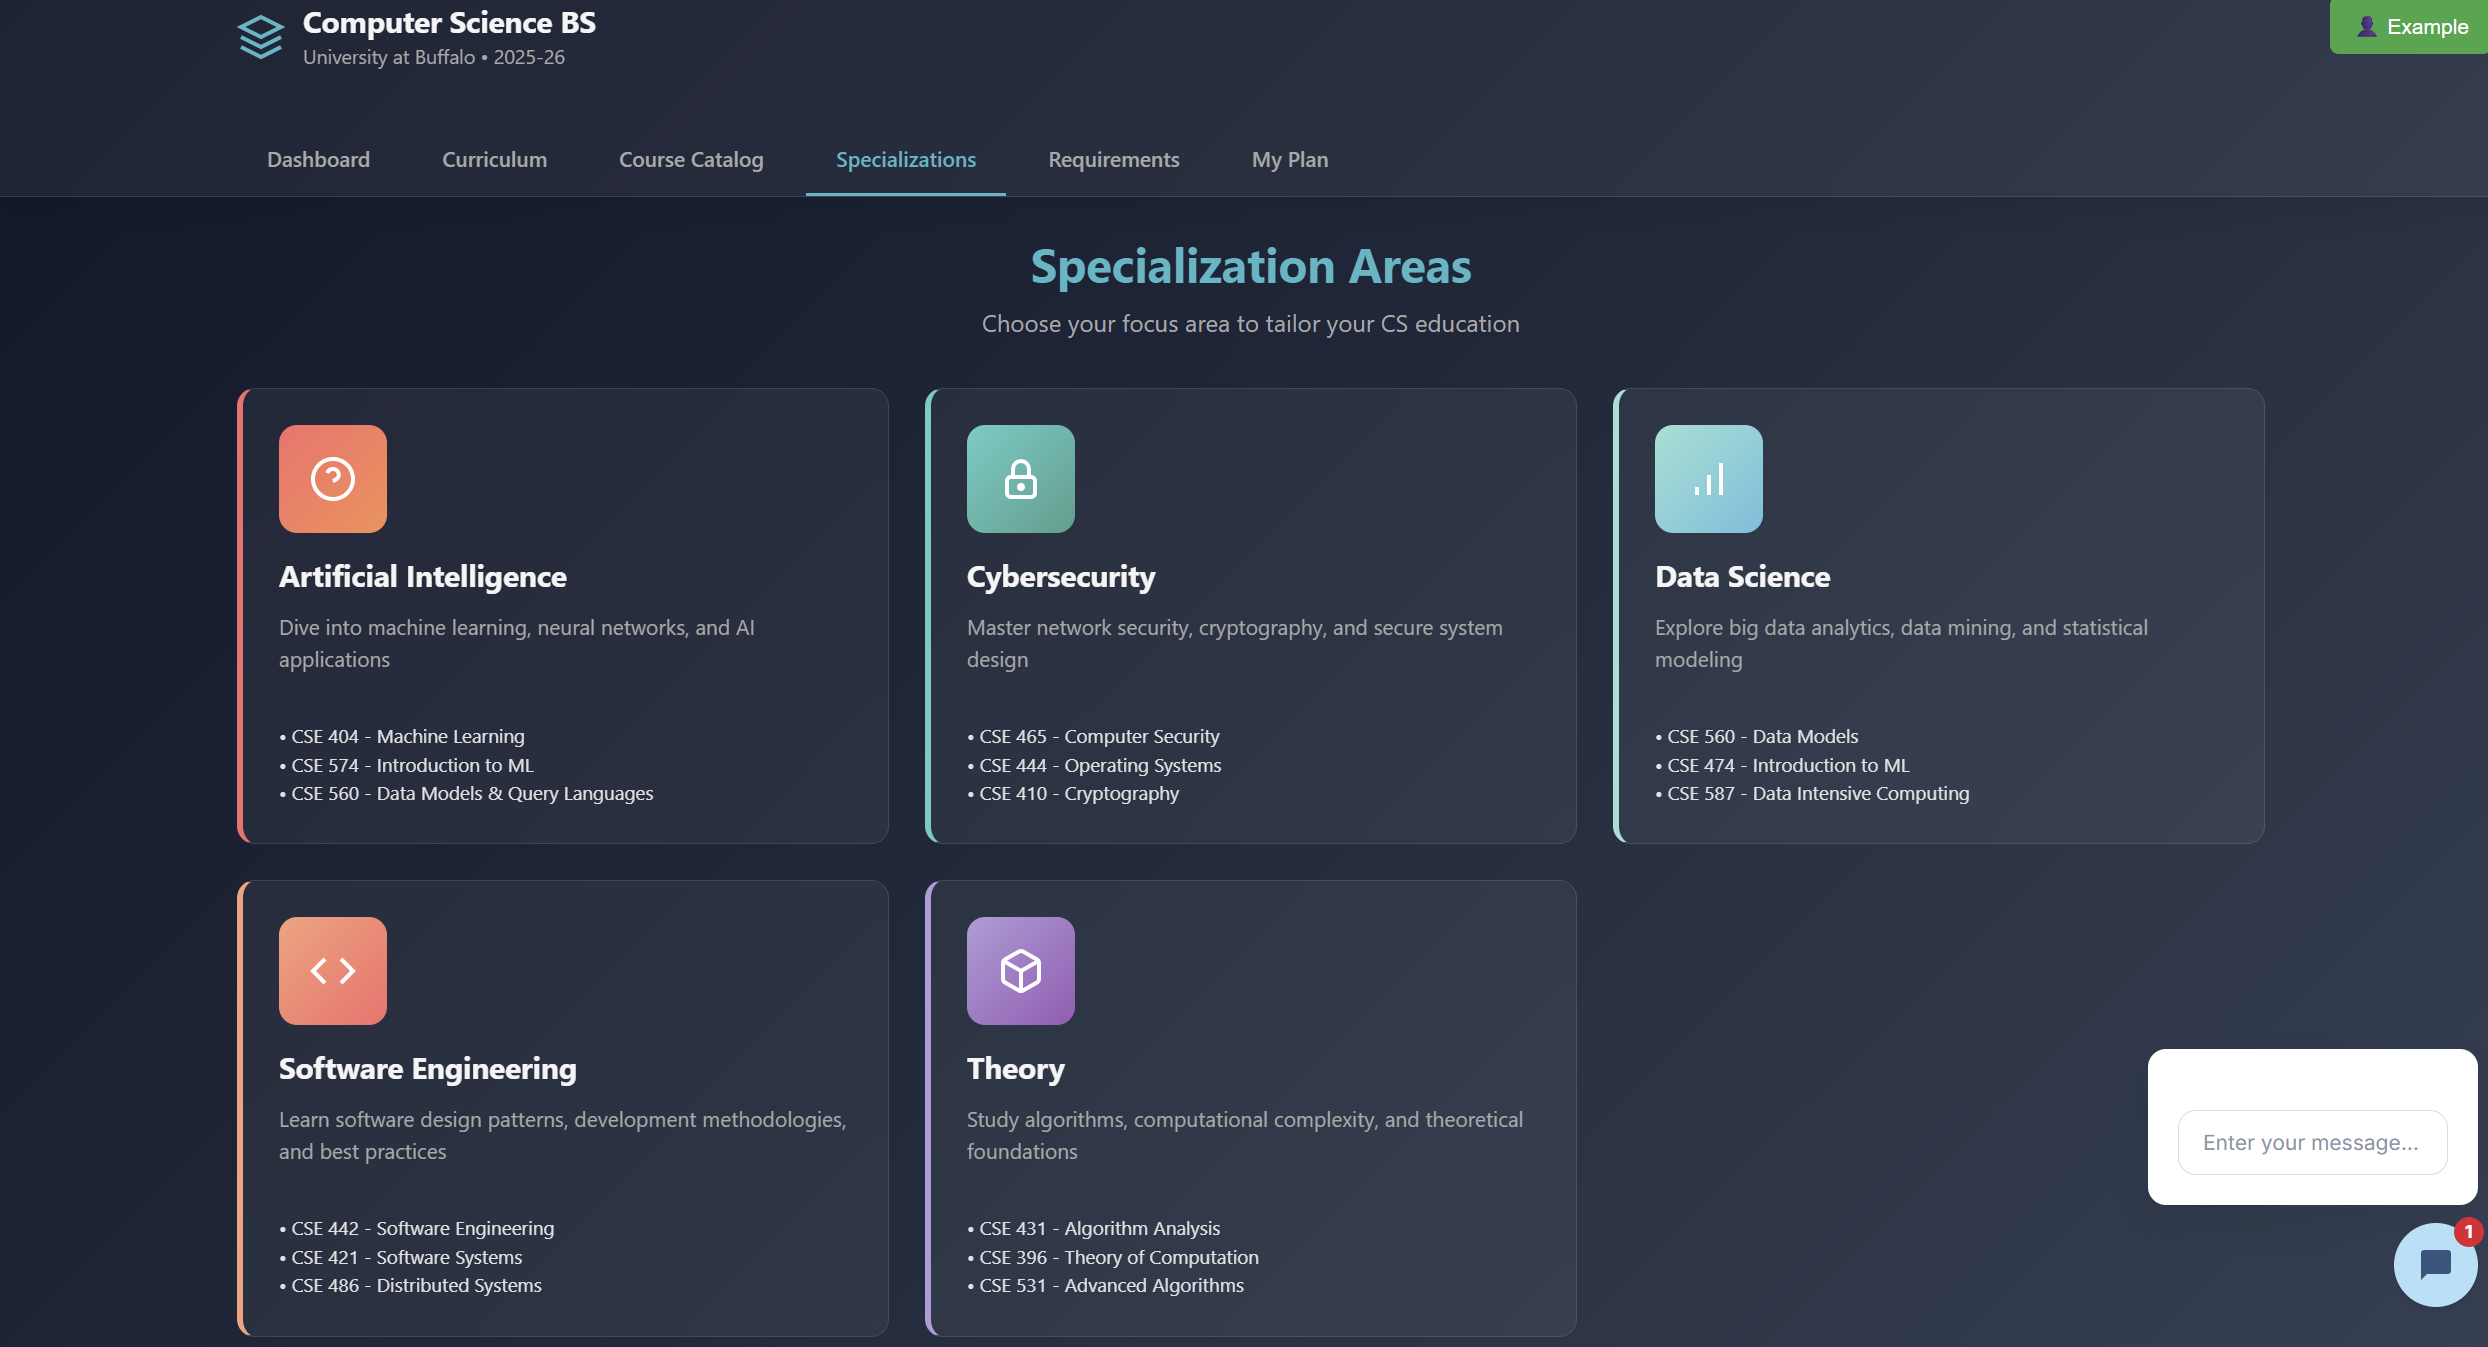The image size is (2488, 1347).
Task: Select the Data Science specialization heading
Action: pyautogui.click(x=1742, y=577)
